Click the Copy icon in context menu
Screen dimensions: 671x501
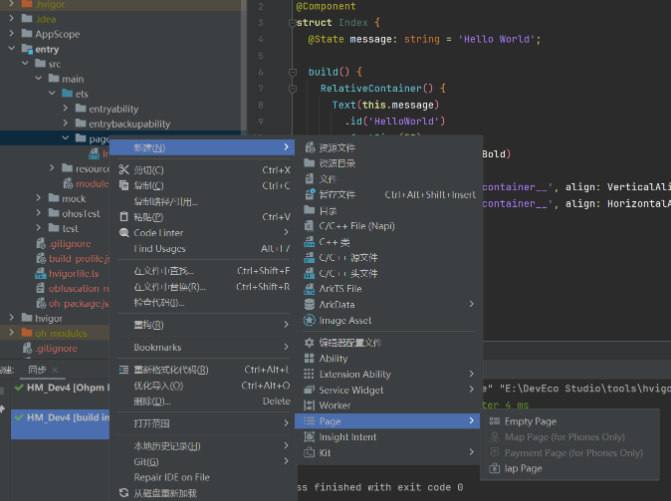(x=124, y=185)
